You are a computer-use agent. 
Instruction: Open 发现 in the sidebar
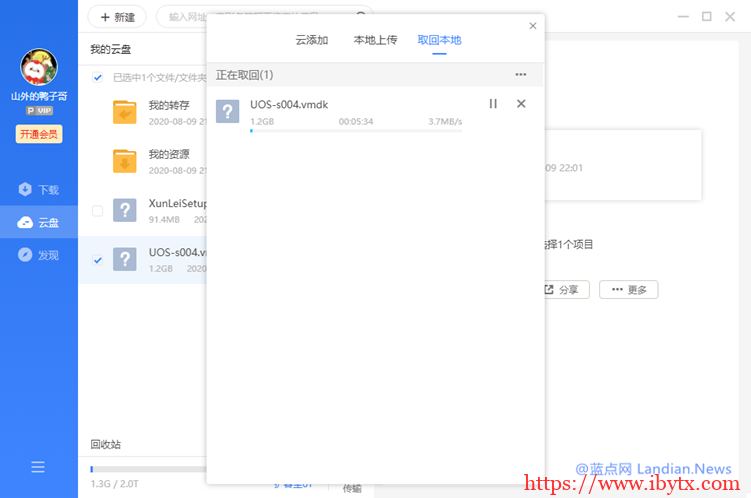tap(39, 255)
